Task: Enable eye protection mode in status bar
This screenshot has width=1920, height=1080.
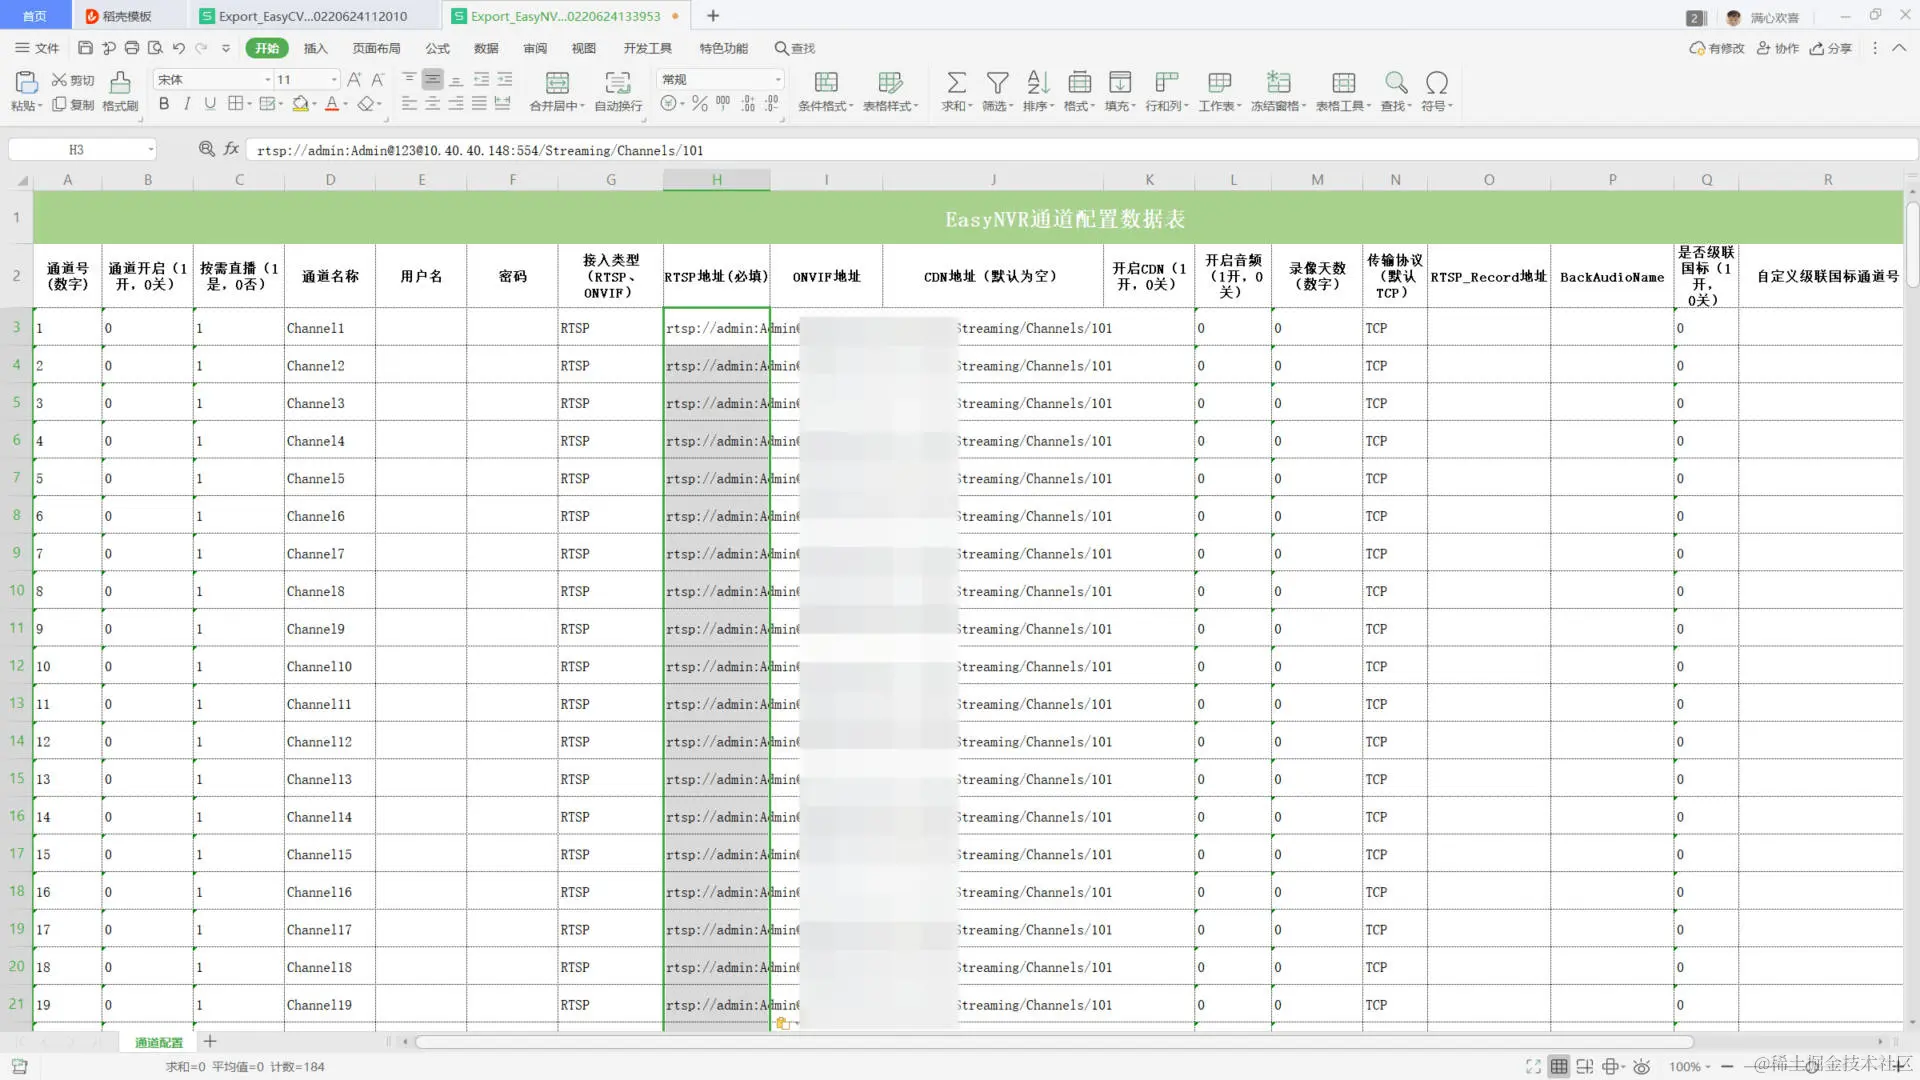Action: (x=1641, y=1067)
